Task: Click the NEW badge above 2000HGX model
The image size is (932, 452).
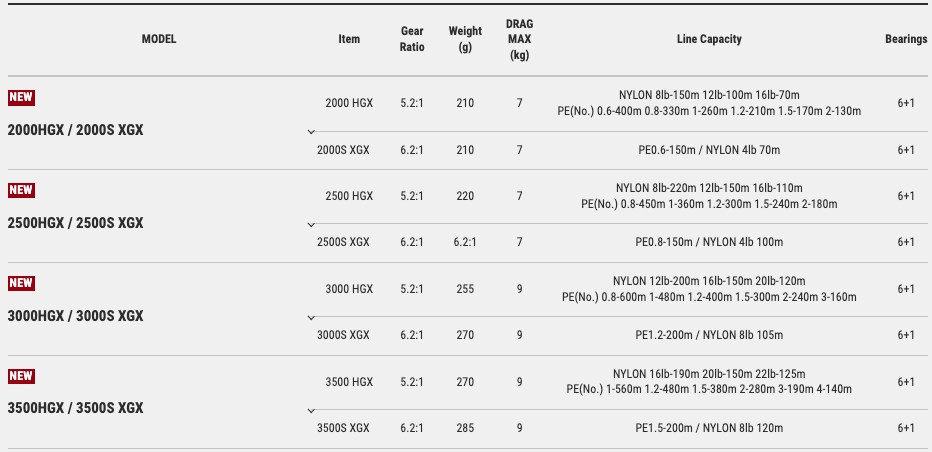Action: (x=21, y=97)
